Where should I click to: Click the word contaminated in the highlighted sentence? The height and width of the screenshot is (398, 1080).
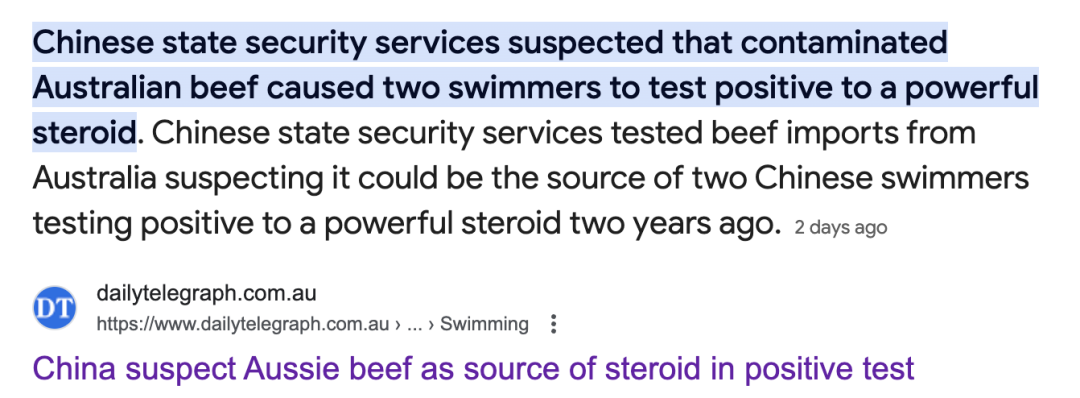(x=844, y=43)
